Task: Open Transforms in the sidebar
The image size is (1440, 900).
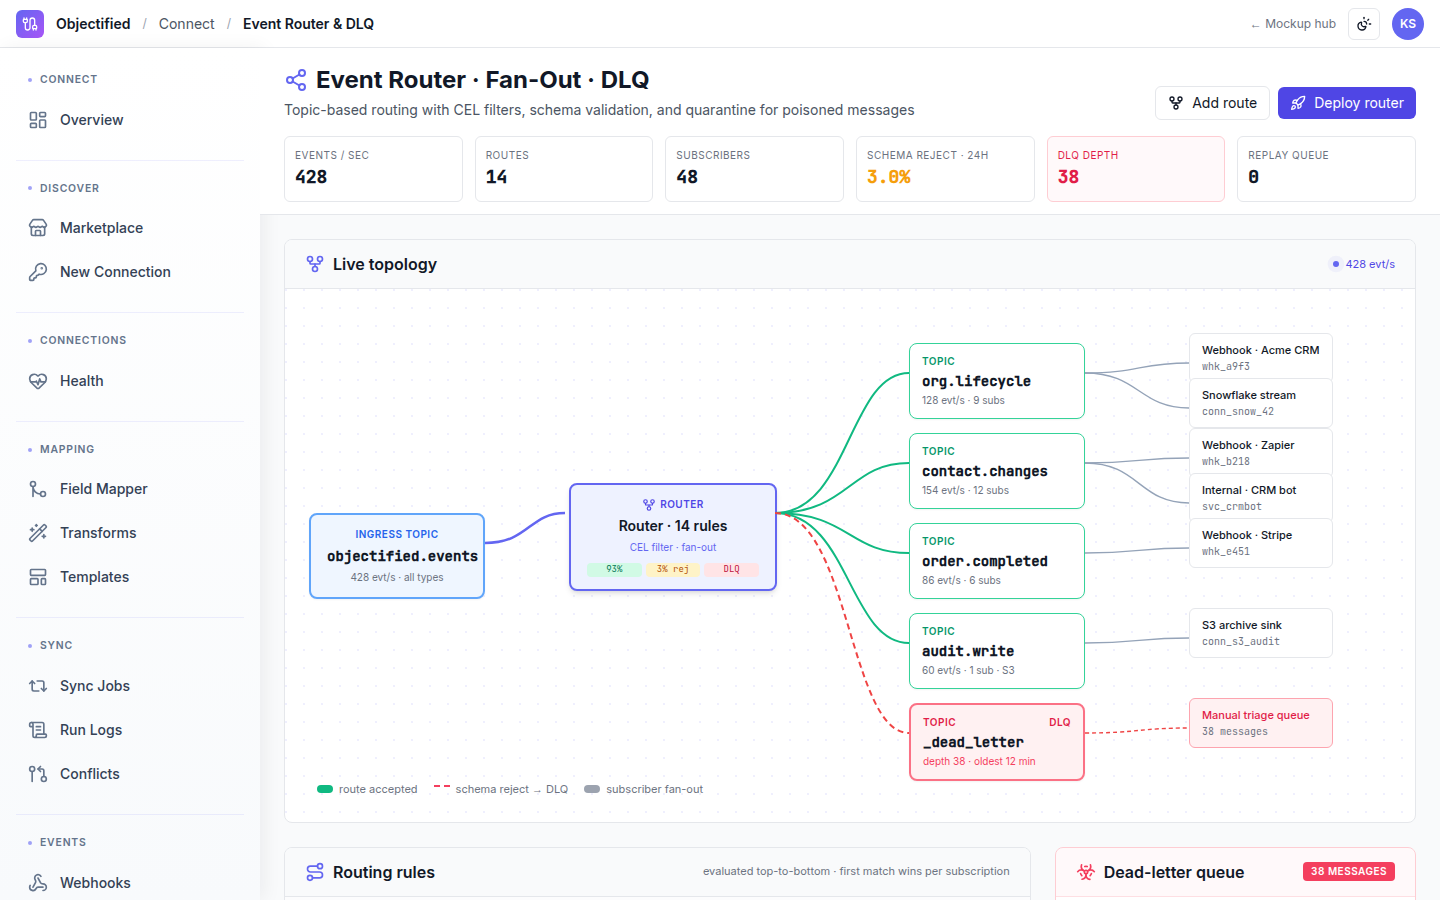Action: [x=130, y=533]
